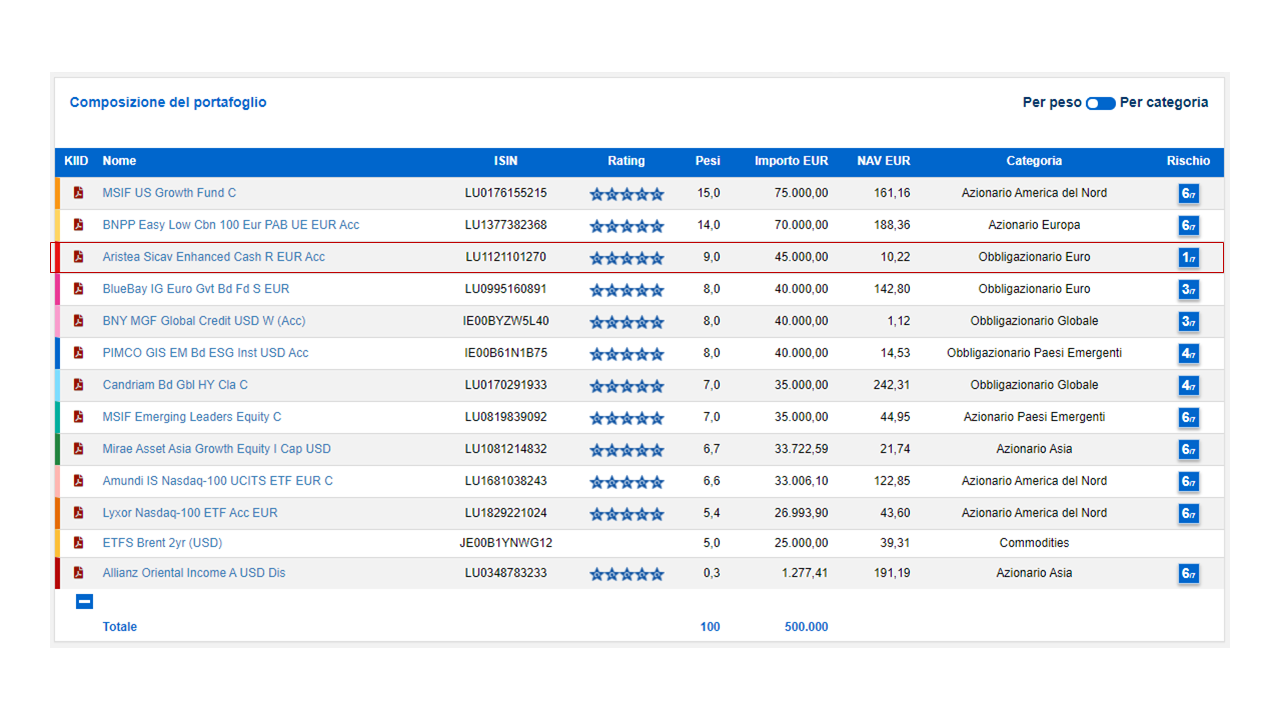
Task: Click risk badge 3/7 for BNY MGF Global Credit
Action: coord(1188,322)
